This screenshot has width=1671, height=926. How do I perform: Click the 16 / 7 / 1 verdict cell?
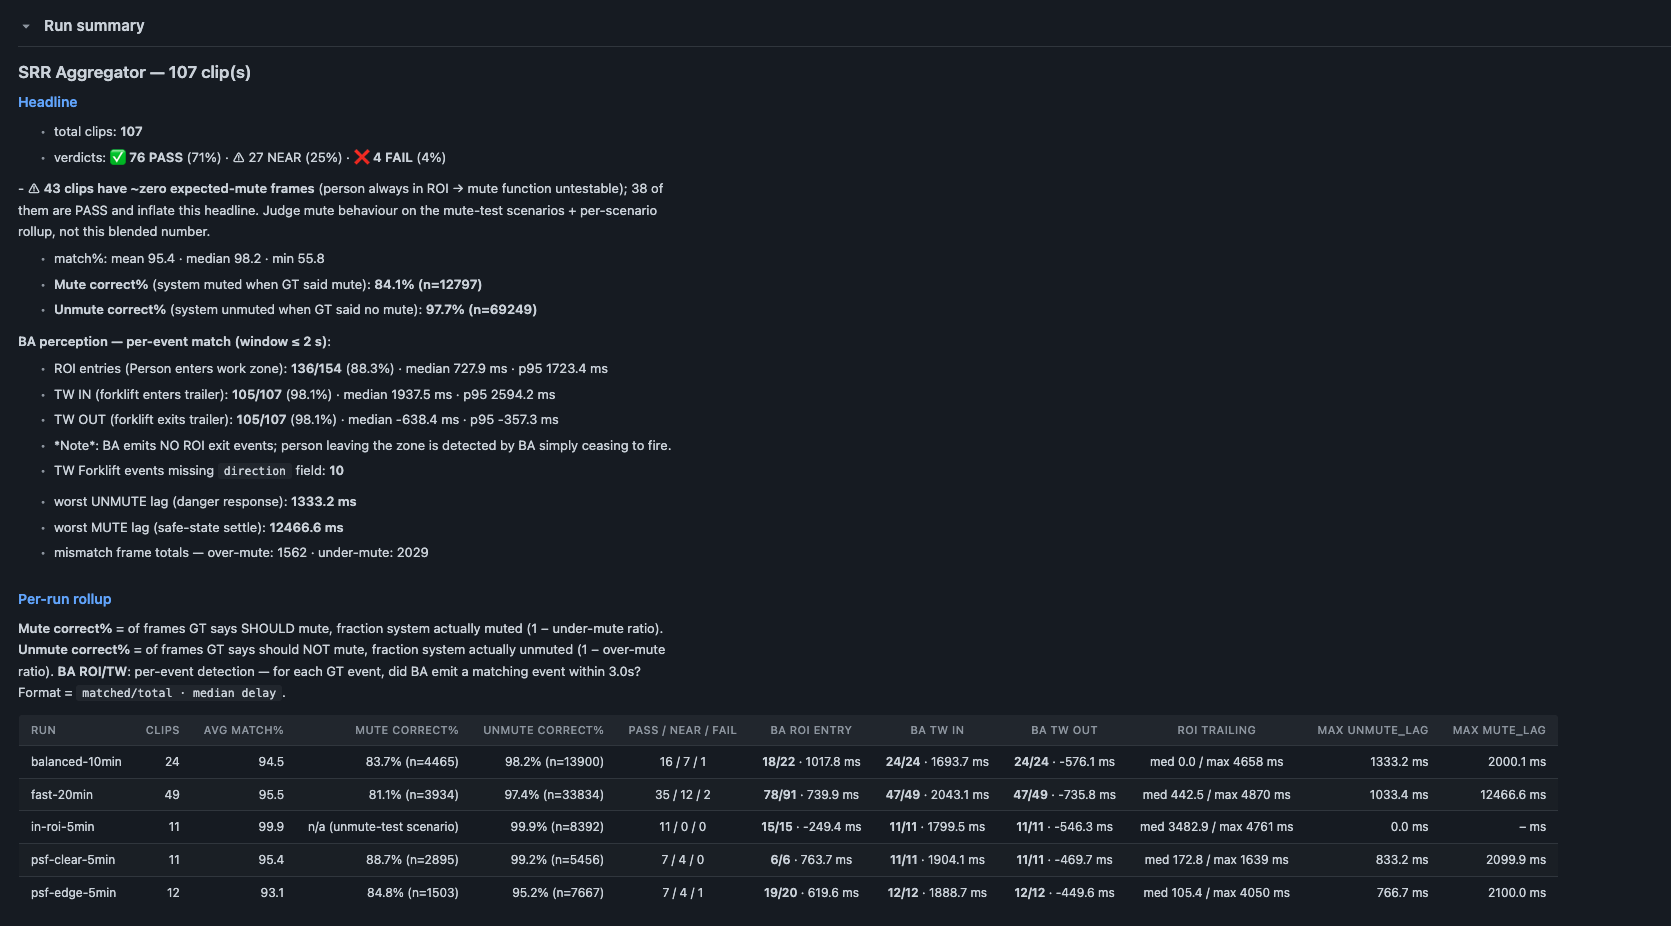click(x=682, y=762)
